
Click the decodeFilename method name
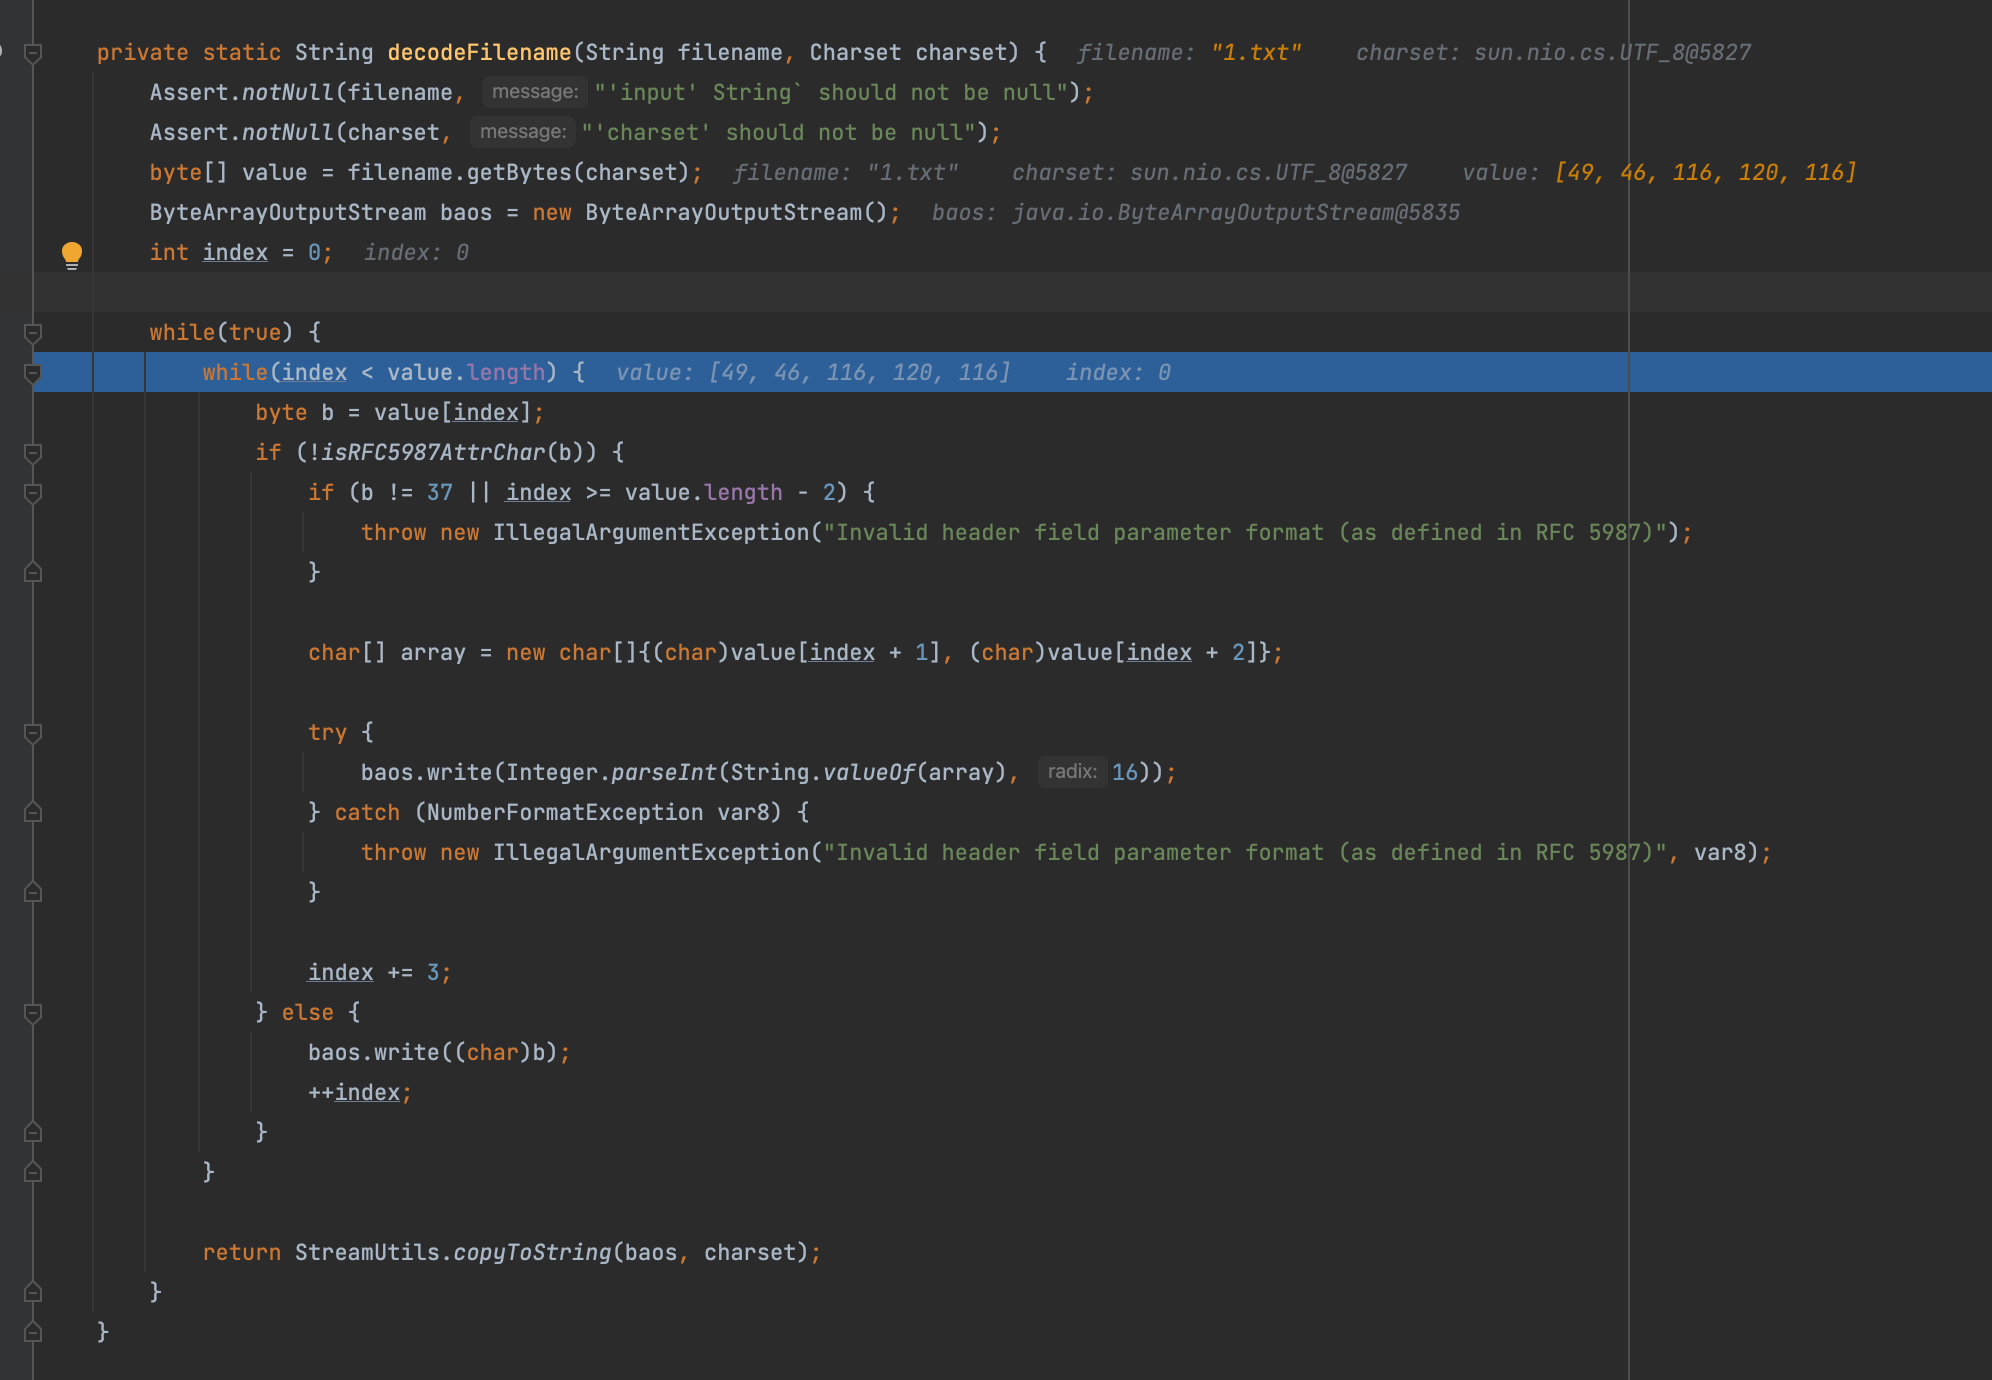tap(479, 53)
